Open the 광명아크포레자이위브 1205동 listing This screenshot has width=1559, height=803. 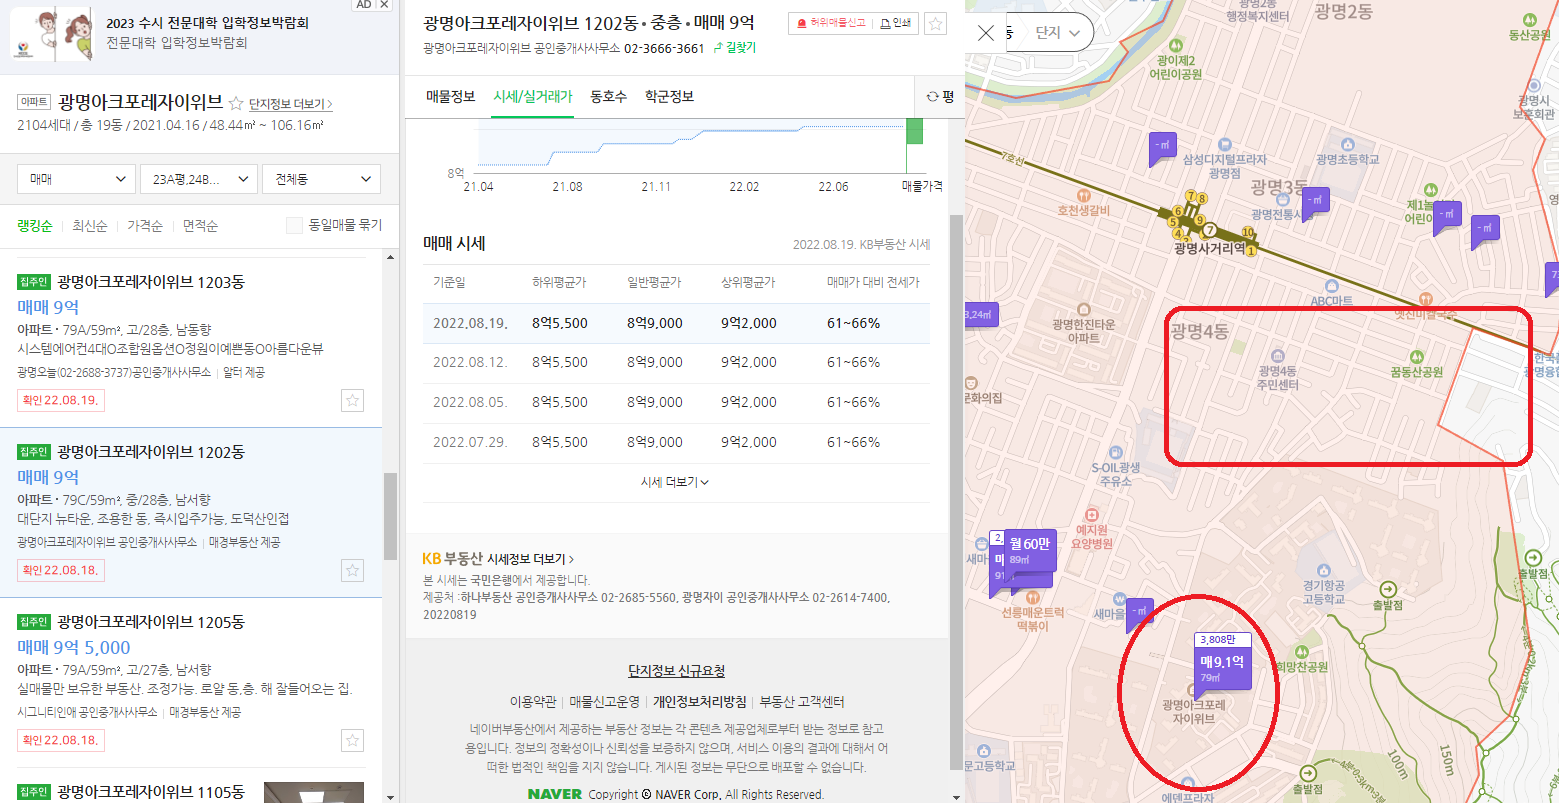point(151,622)
